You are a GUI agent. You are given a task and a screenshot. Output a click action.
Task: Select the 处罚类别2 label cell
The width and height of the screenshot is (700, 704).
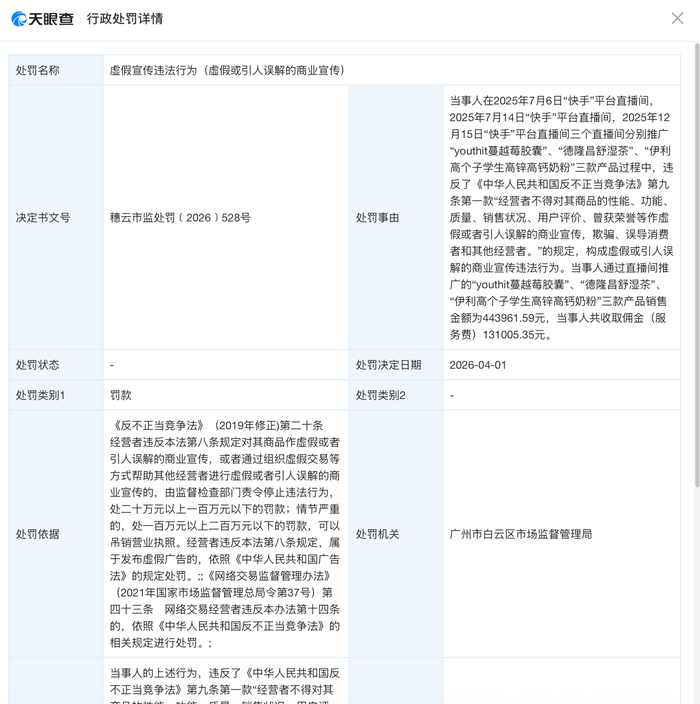pyautogui.click(x=381, y=395)
